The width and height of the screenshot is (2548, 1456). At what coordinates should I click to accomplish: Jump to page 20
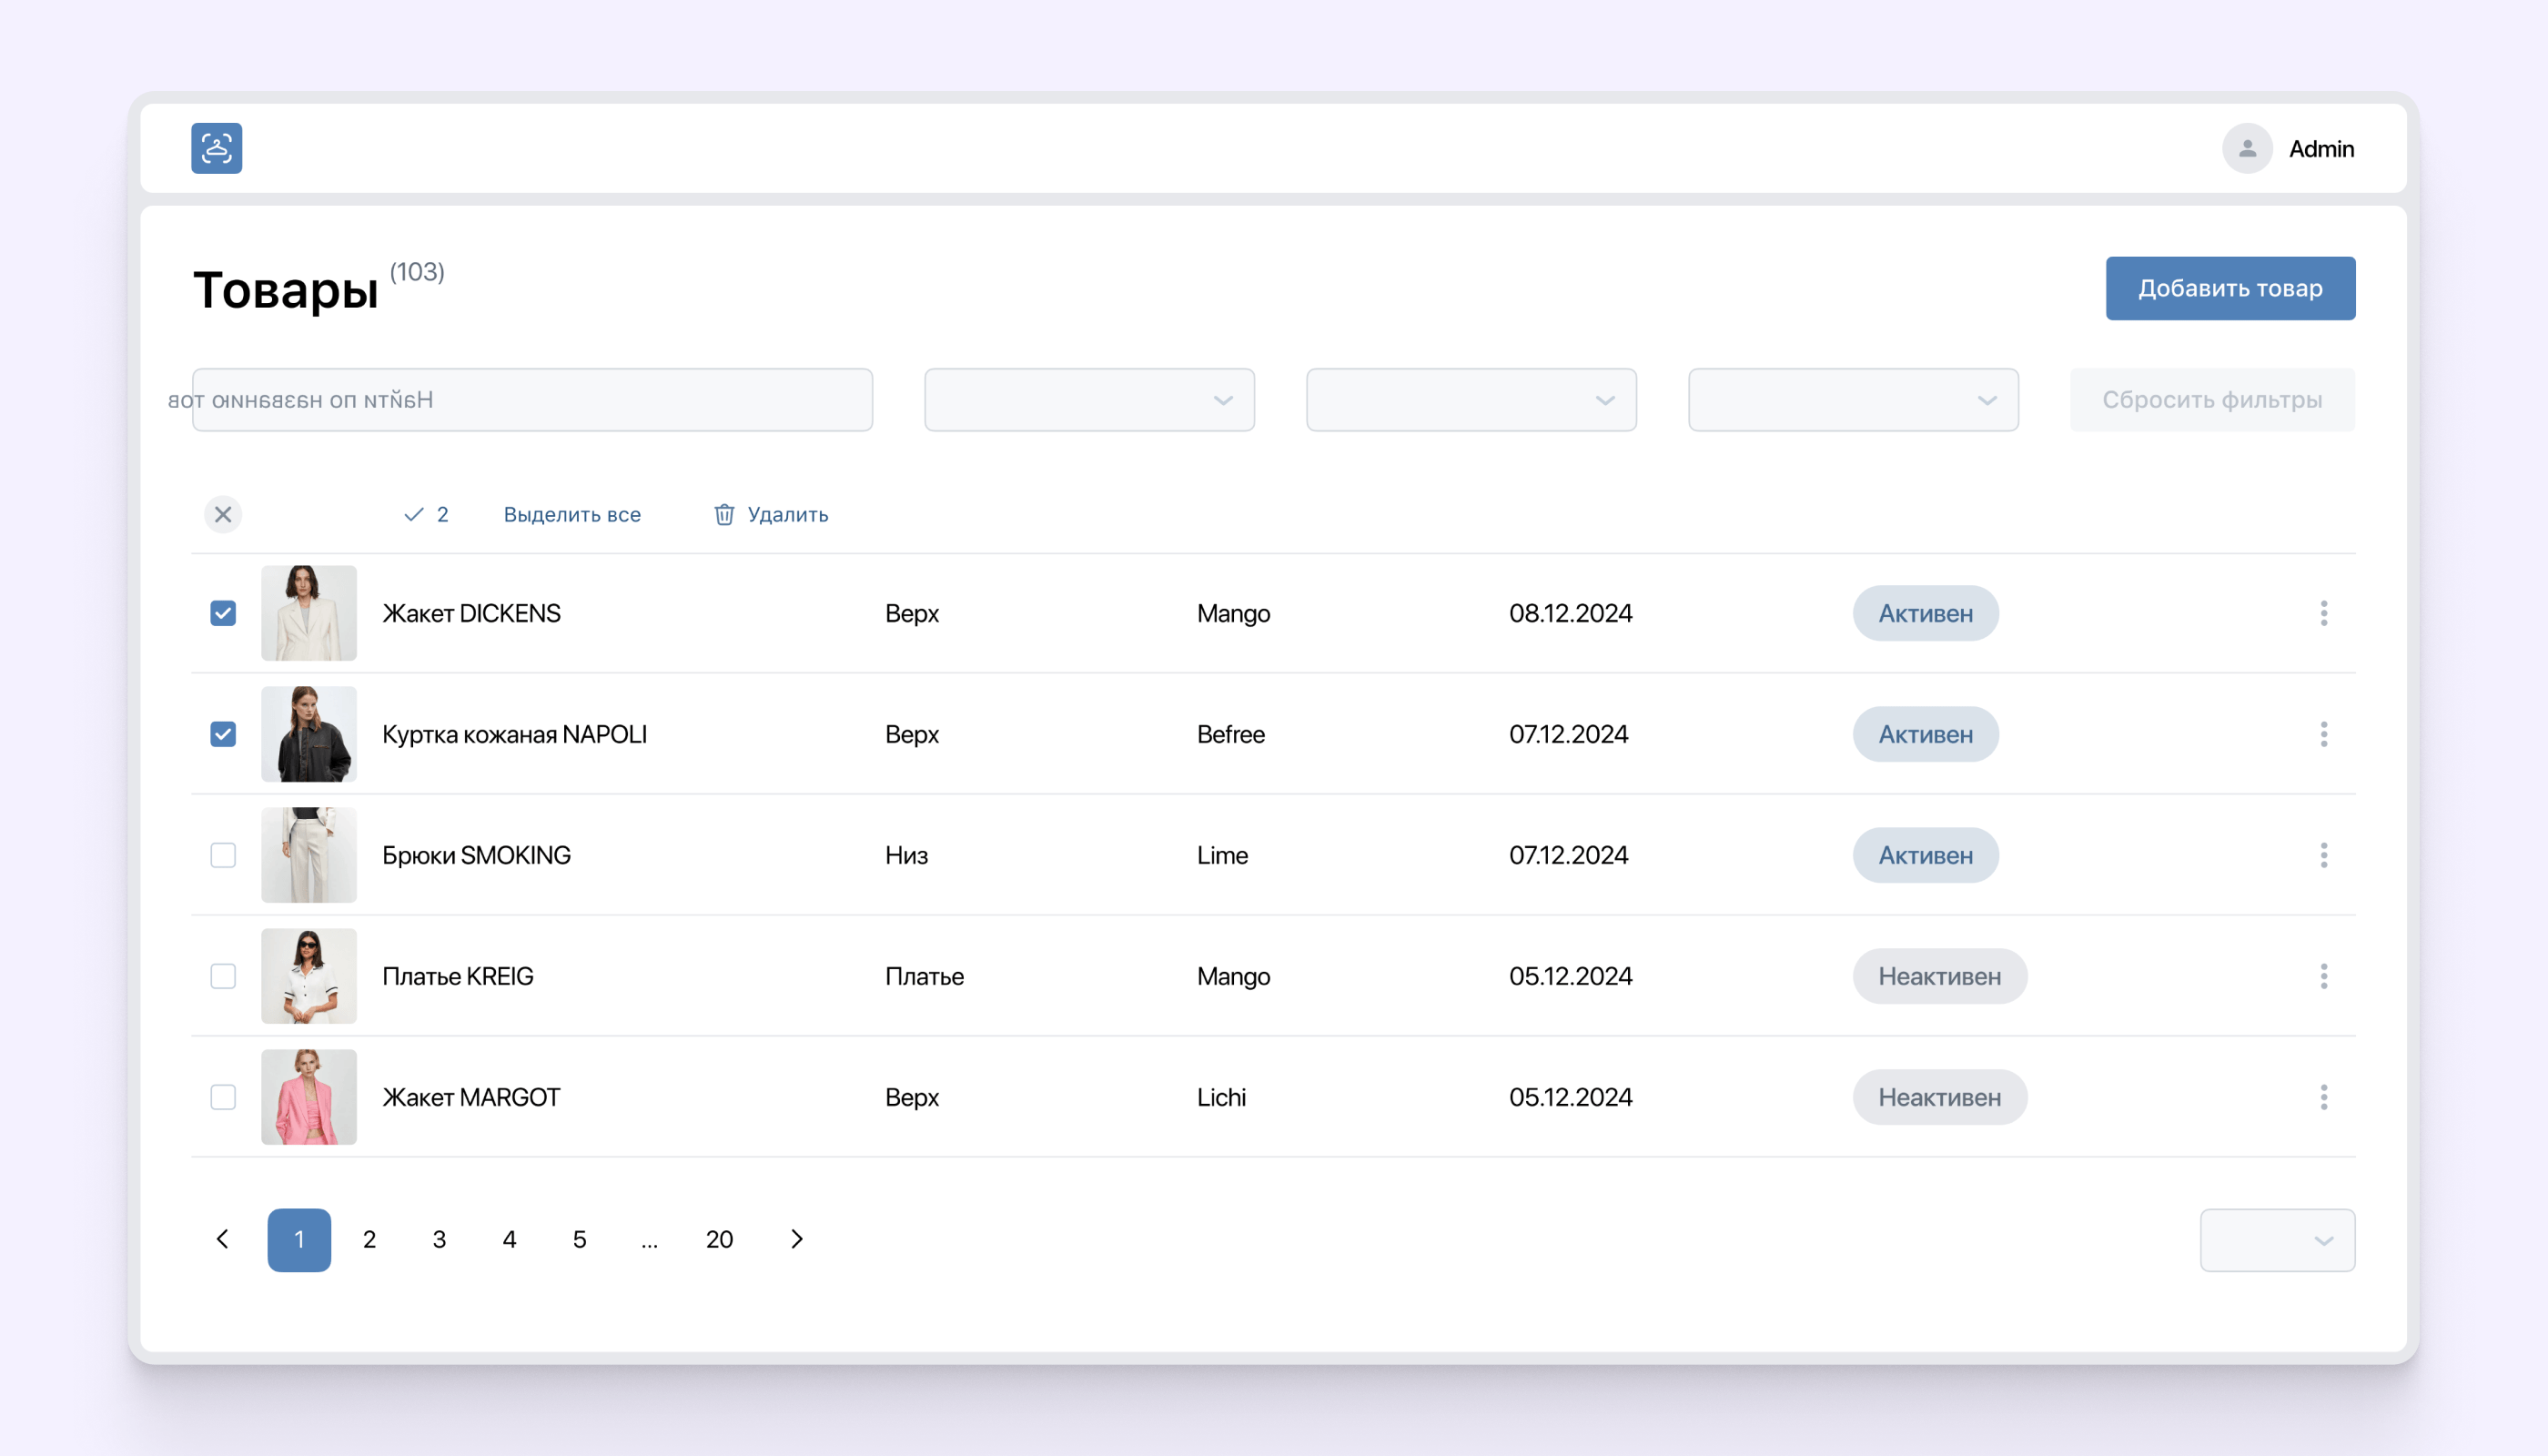(719, 1239)
